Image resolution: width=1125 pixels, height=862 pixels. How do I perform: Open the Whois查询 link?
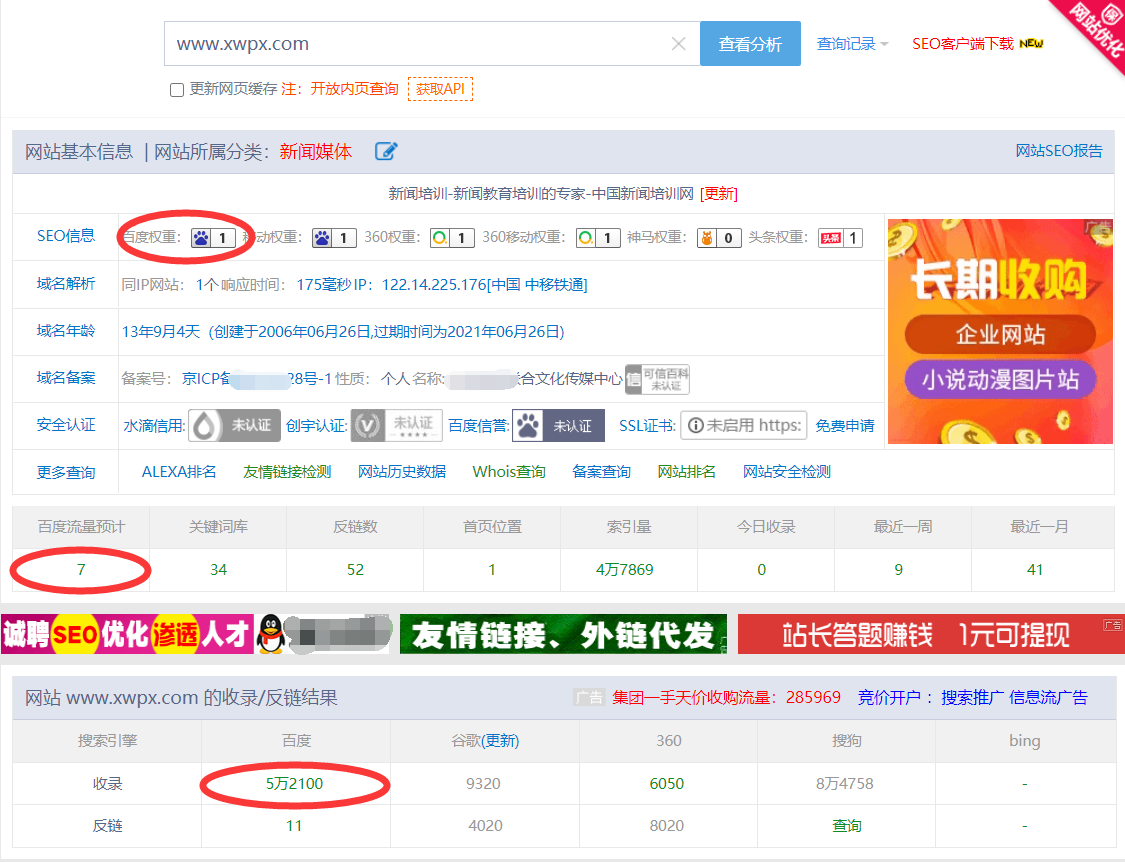509,472
